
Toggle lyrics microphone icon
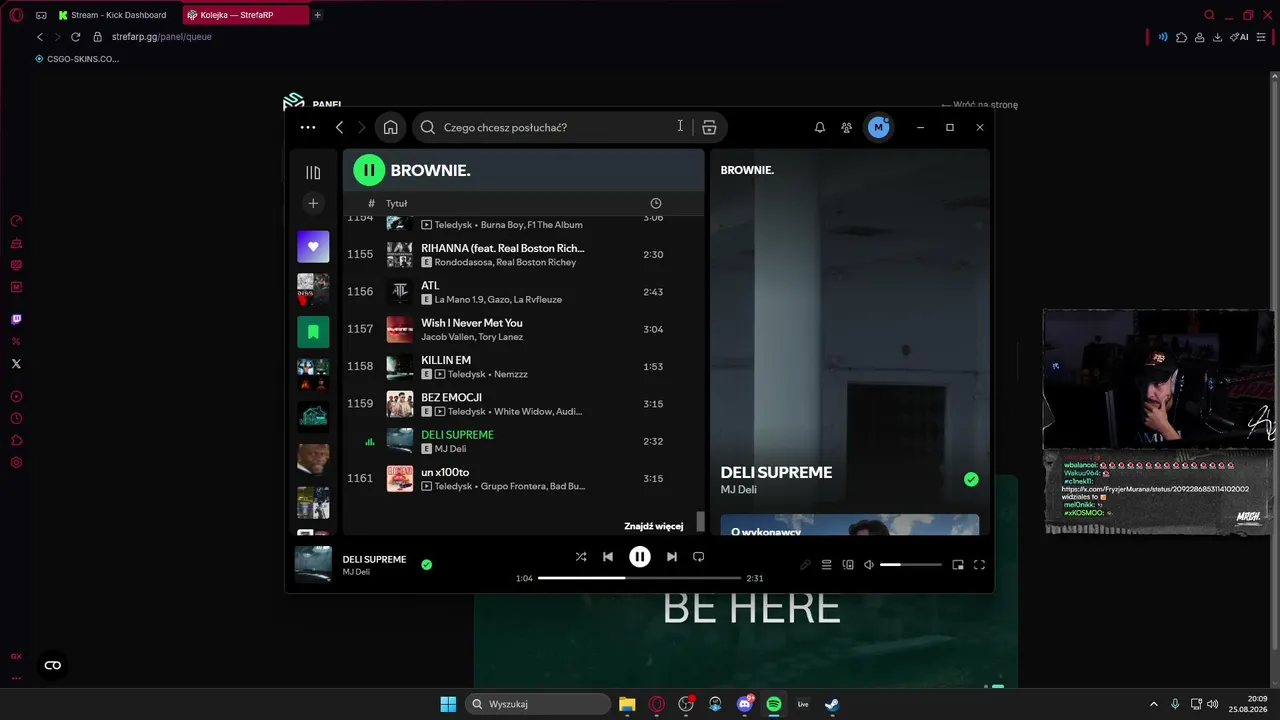pos(805,565)
